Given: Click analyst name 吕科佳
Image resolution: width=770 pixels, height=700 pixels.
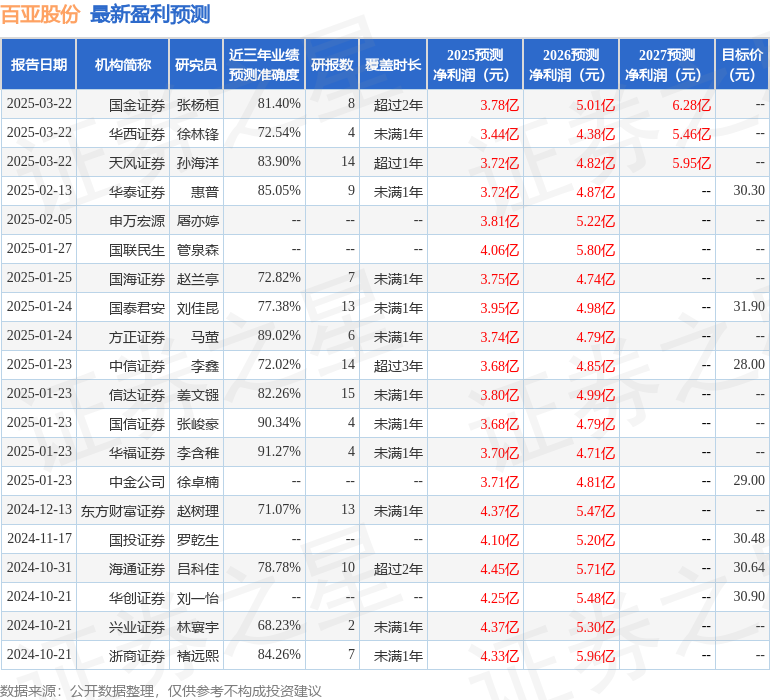Looking at the screenshot, I should (x=198, y=569).
